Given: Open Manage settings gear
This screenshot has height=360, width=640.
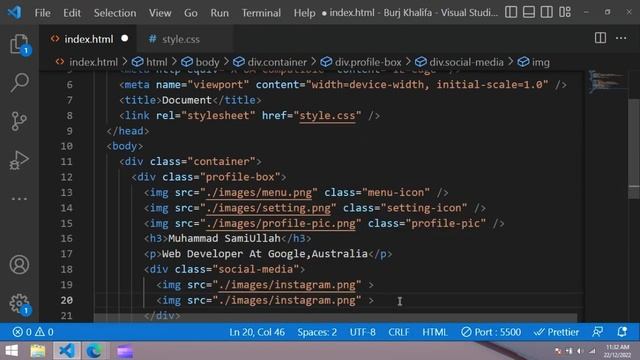Looking at the screenshot, I should tap(19, 303).
